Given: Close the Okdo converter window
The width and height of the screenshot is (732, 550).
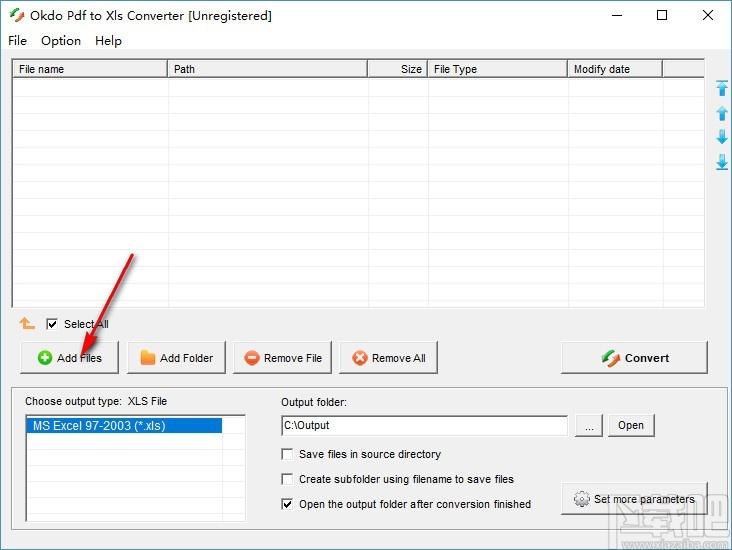Looking at the screenshot, I should point(708,15).
